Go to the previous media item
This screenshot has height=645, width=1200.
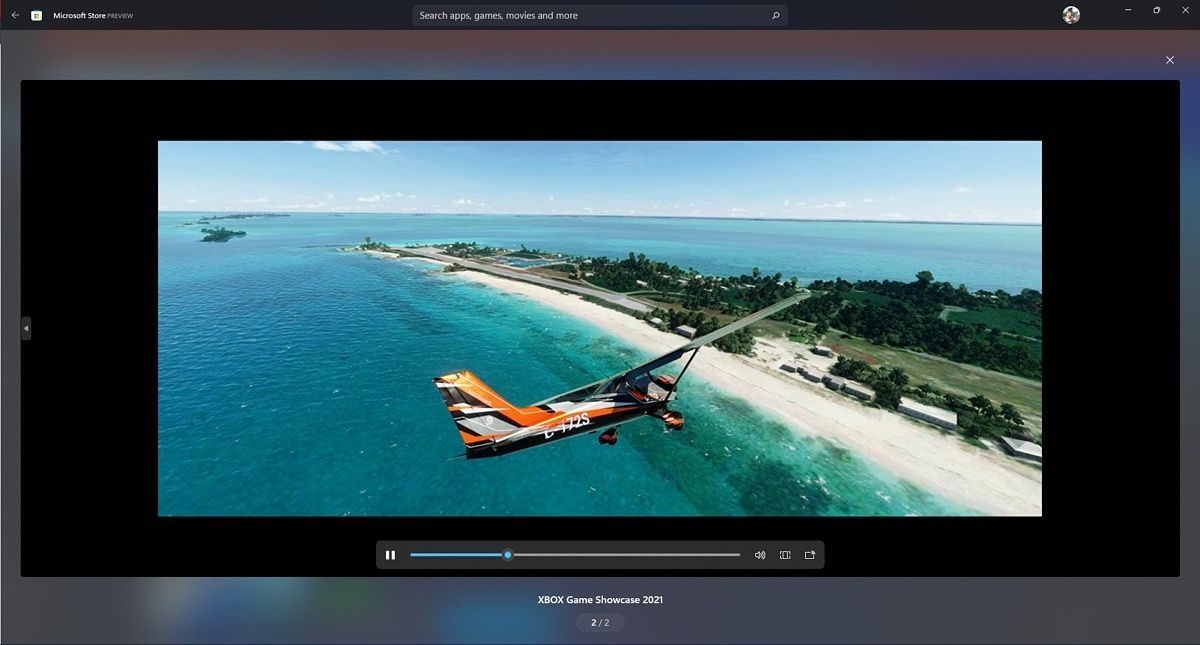click(26, 328)
